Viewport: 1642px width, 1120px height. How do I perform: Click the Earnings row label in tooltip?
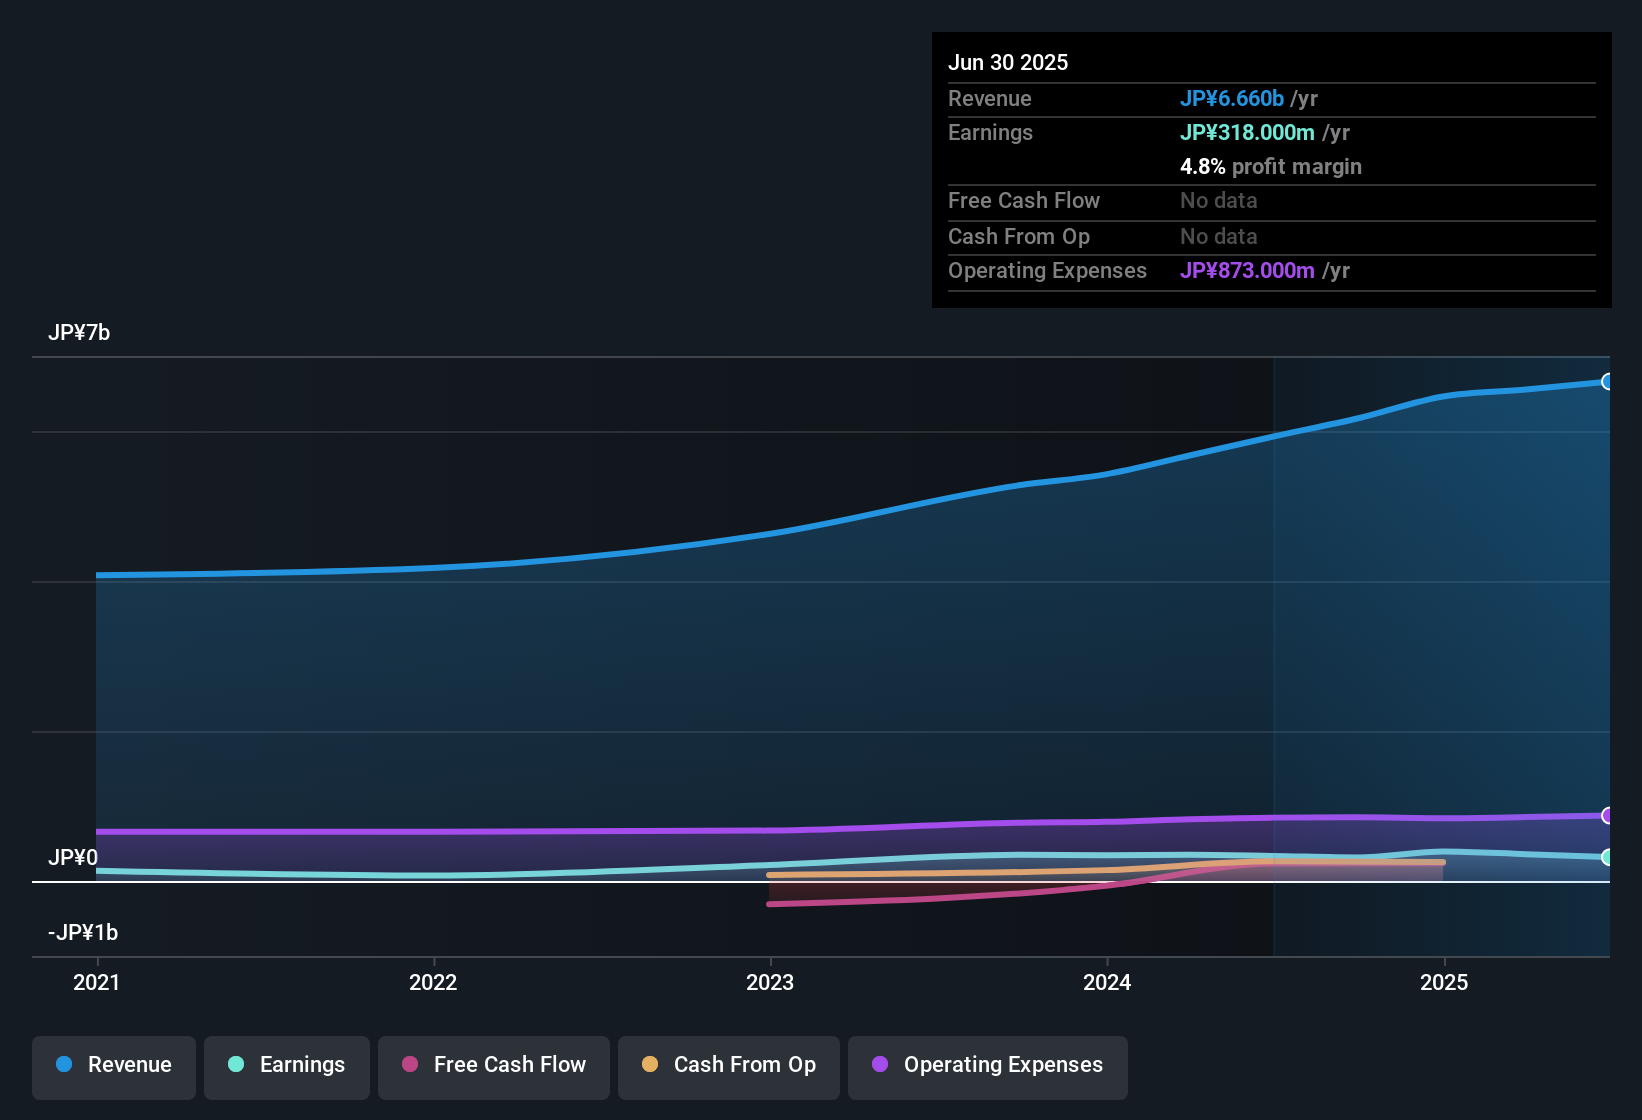(990, 132)
